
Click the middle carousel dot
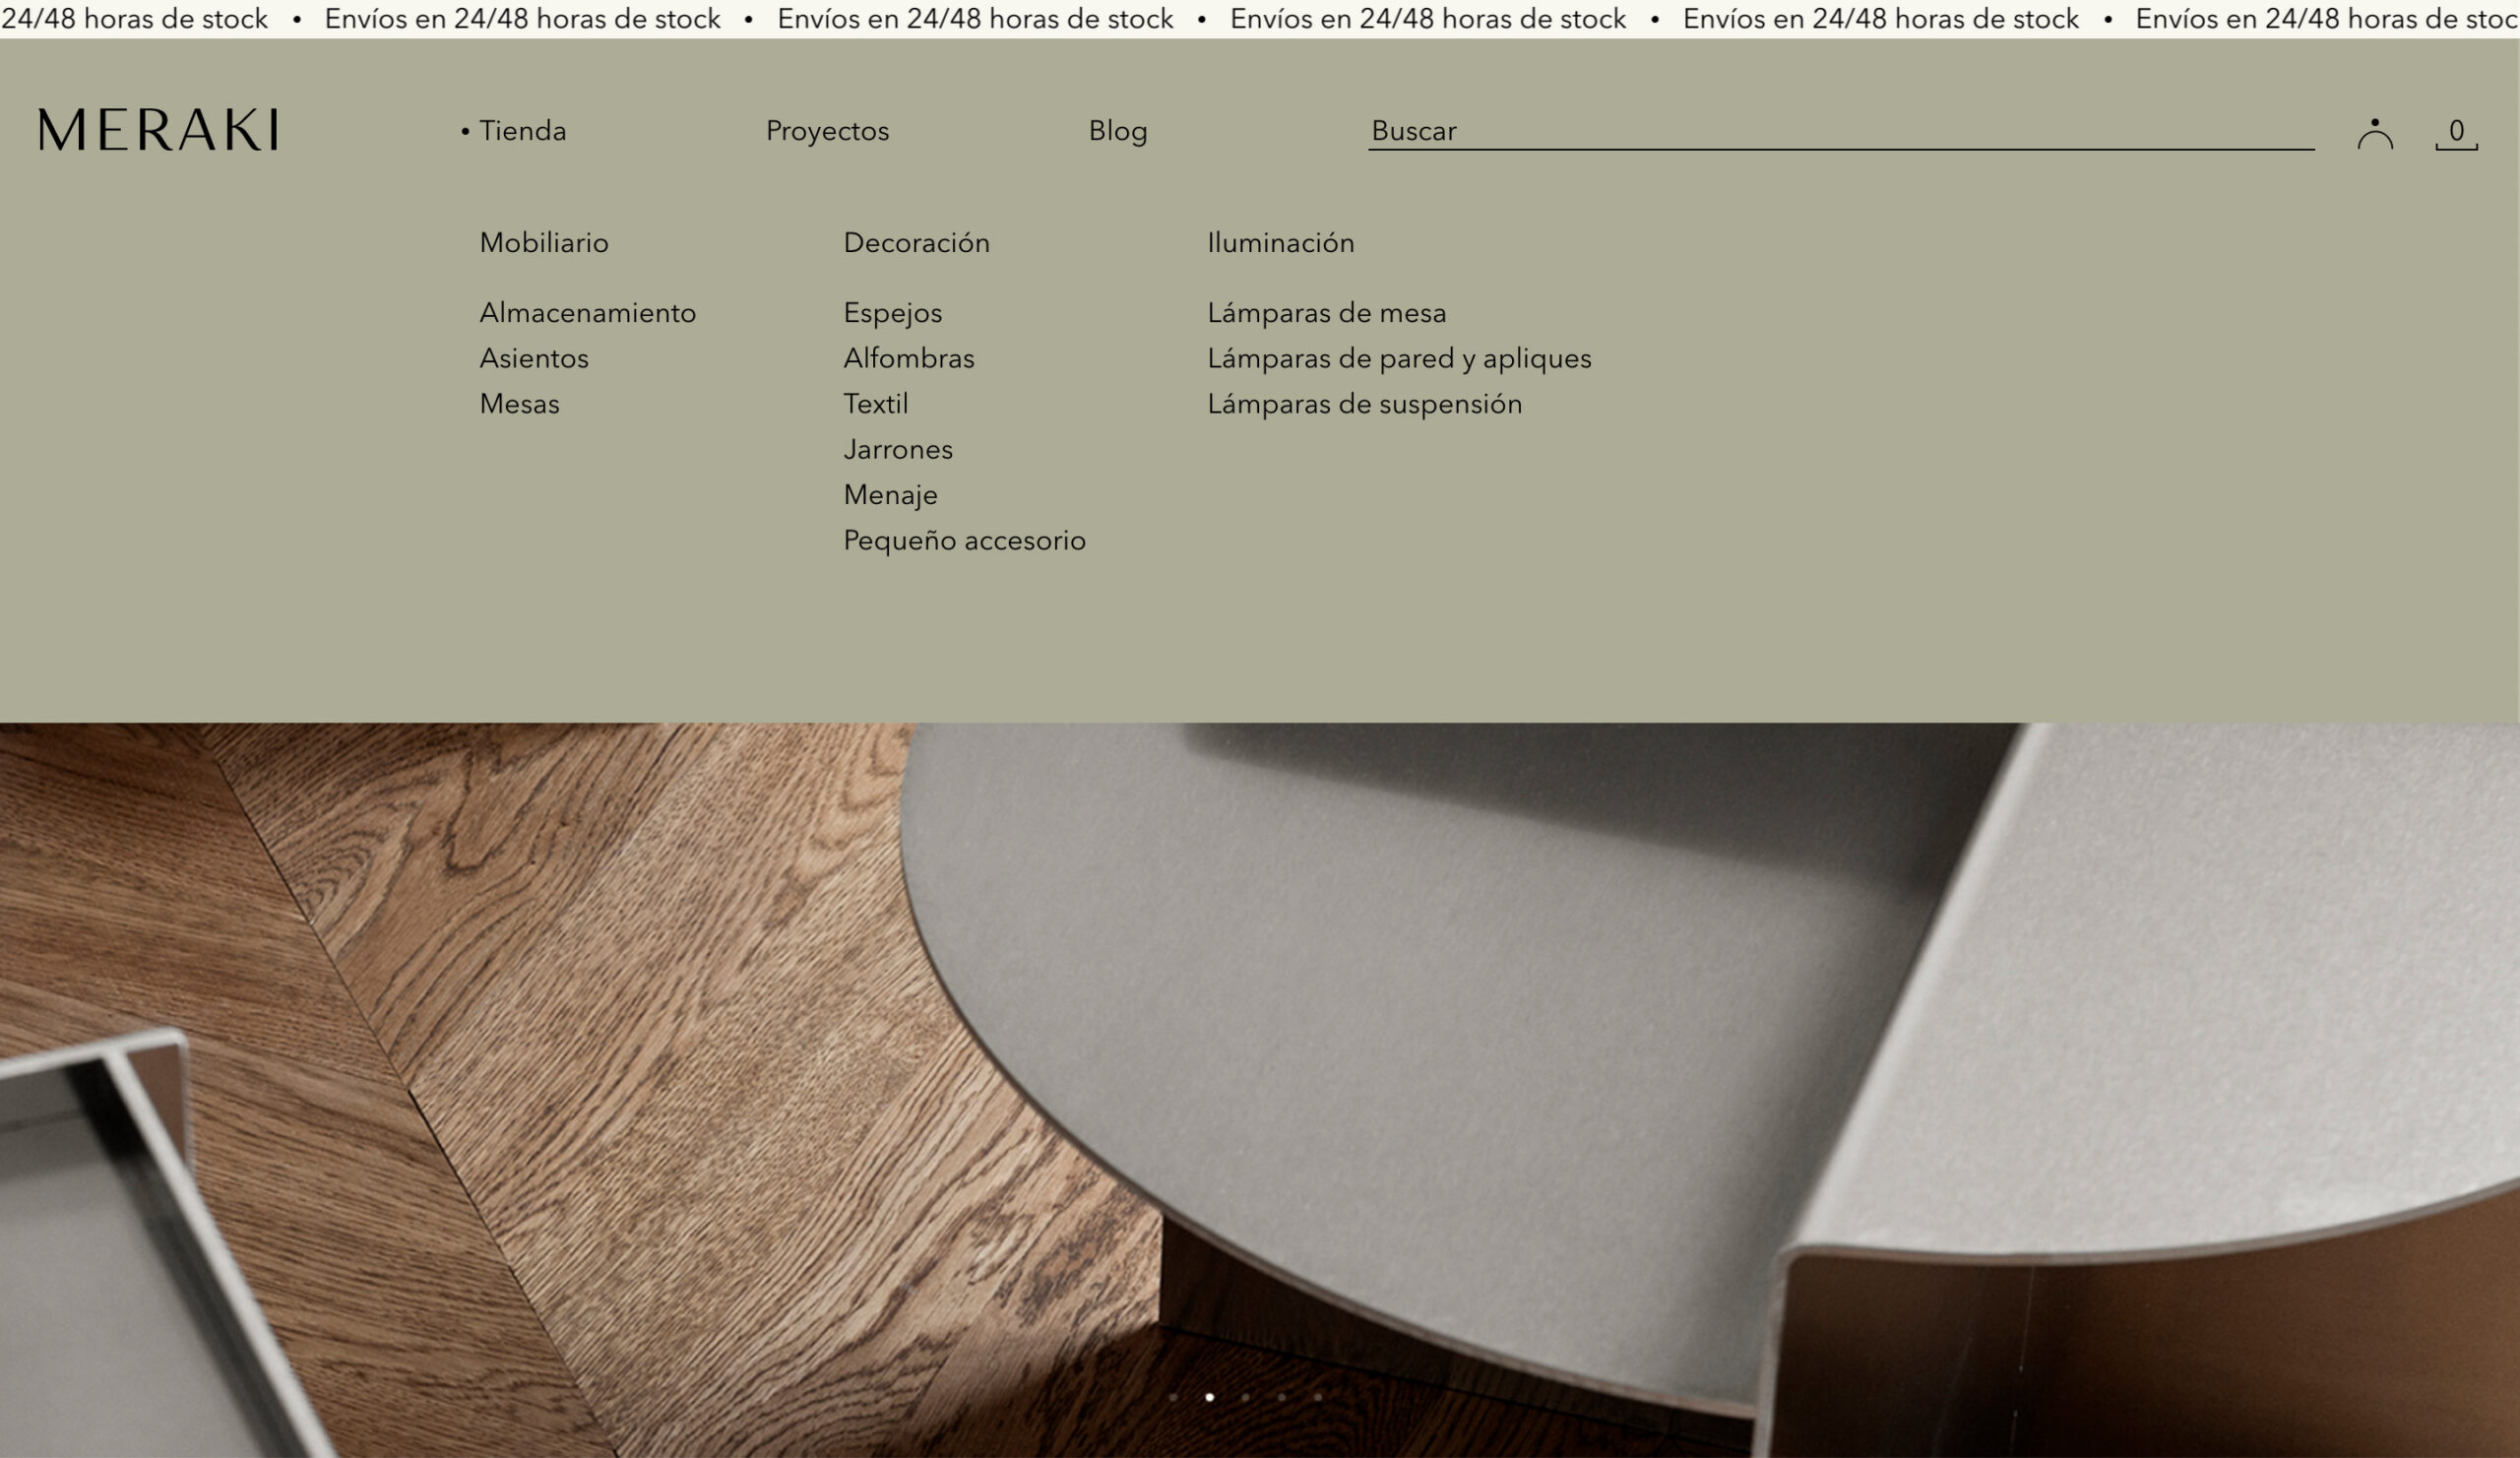tap(1247, 1398)
